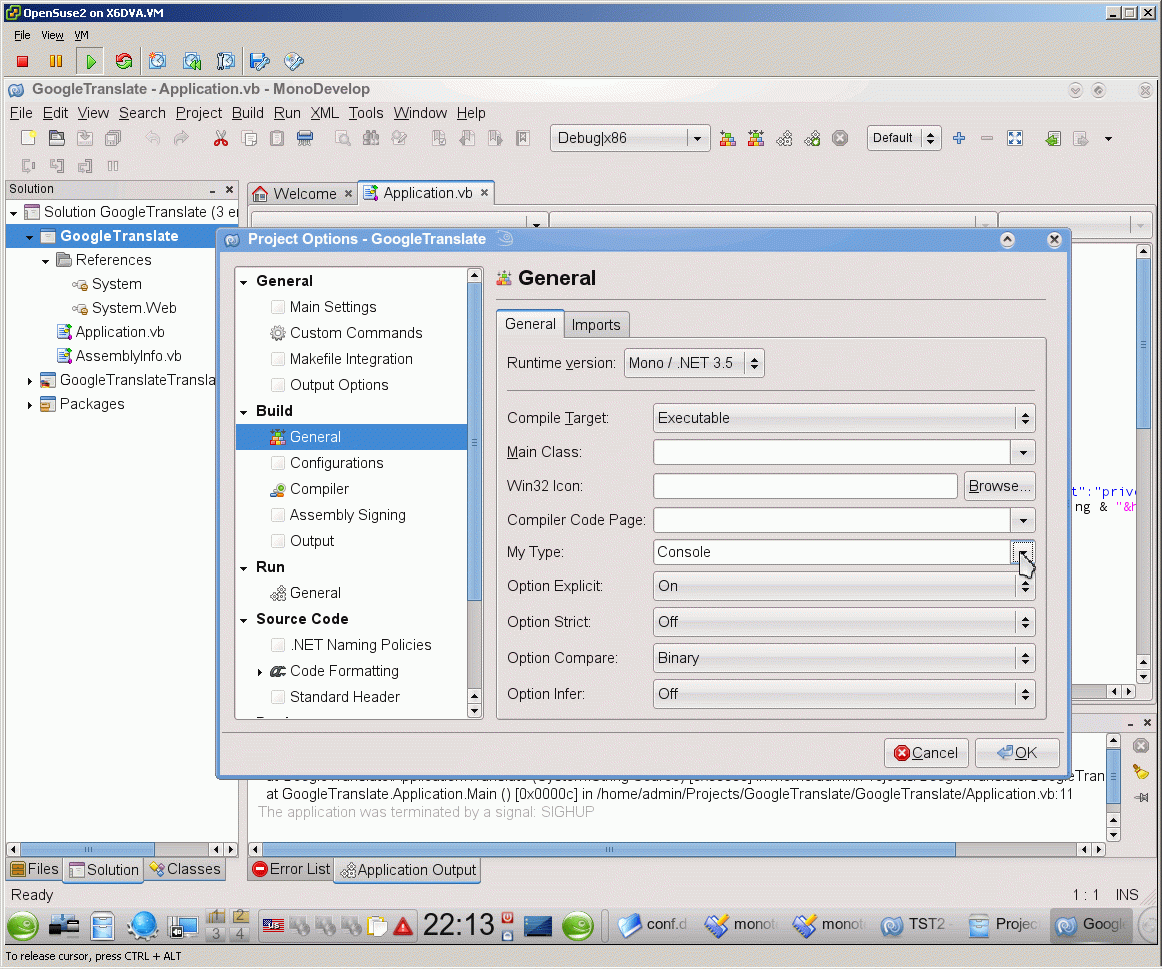Screen dimensions: 1162x969
Task: Select Assembly Signing page
Action: (347, 515)
